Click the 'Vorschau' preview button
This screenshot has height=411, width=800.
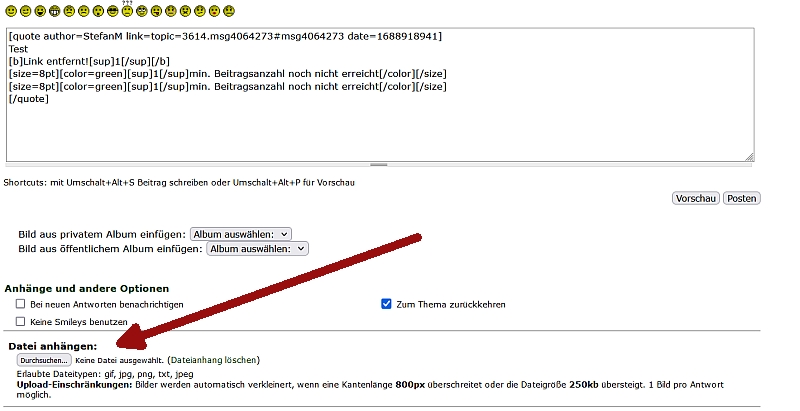(695, 198)
